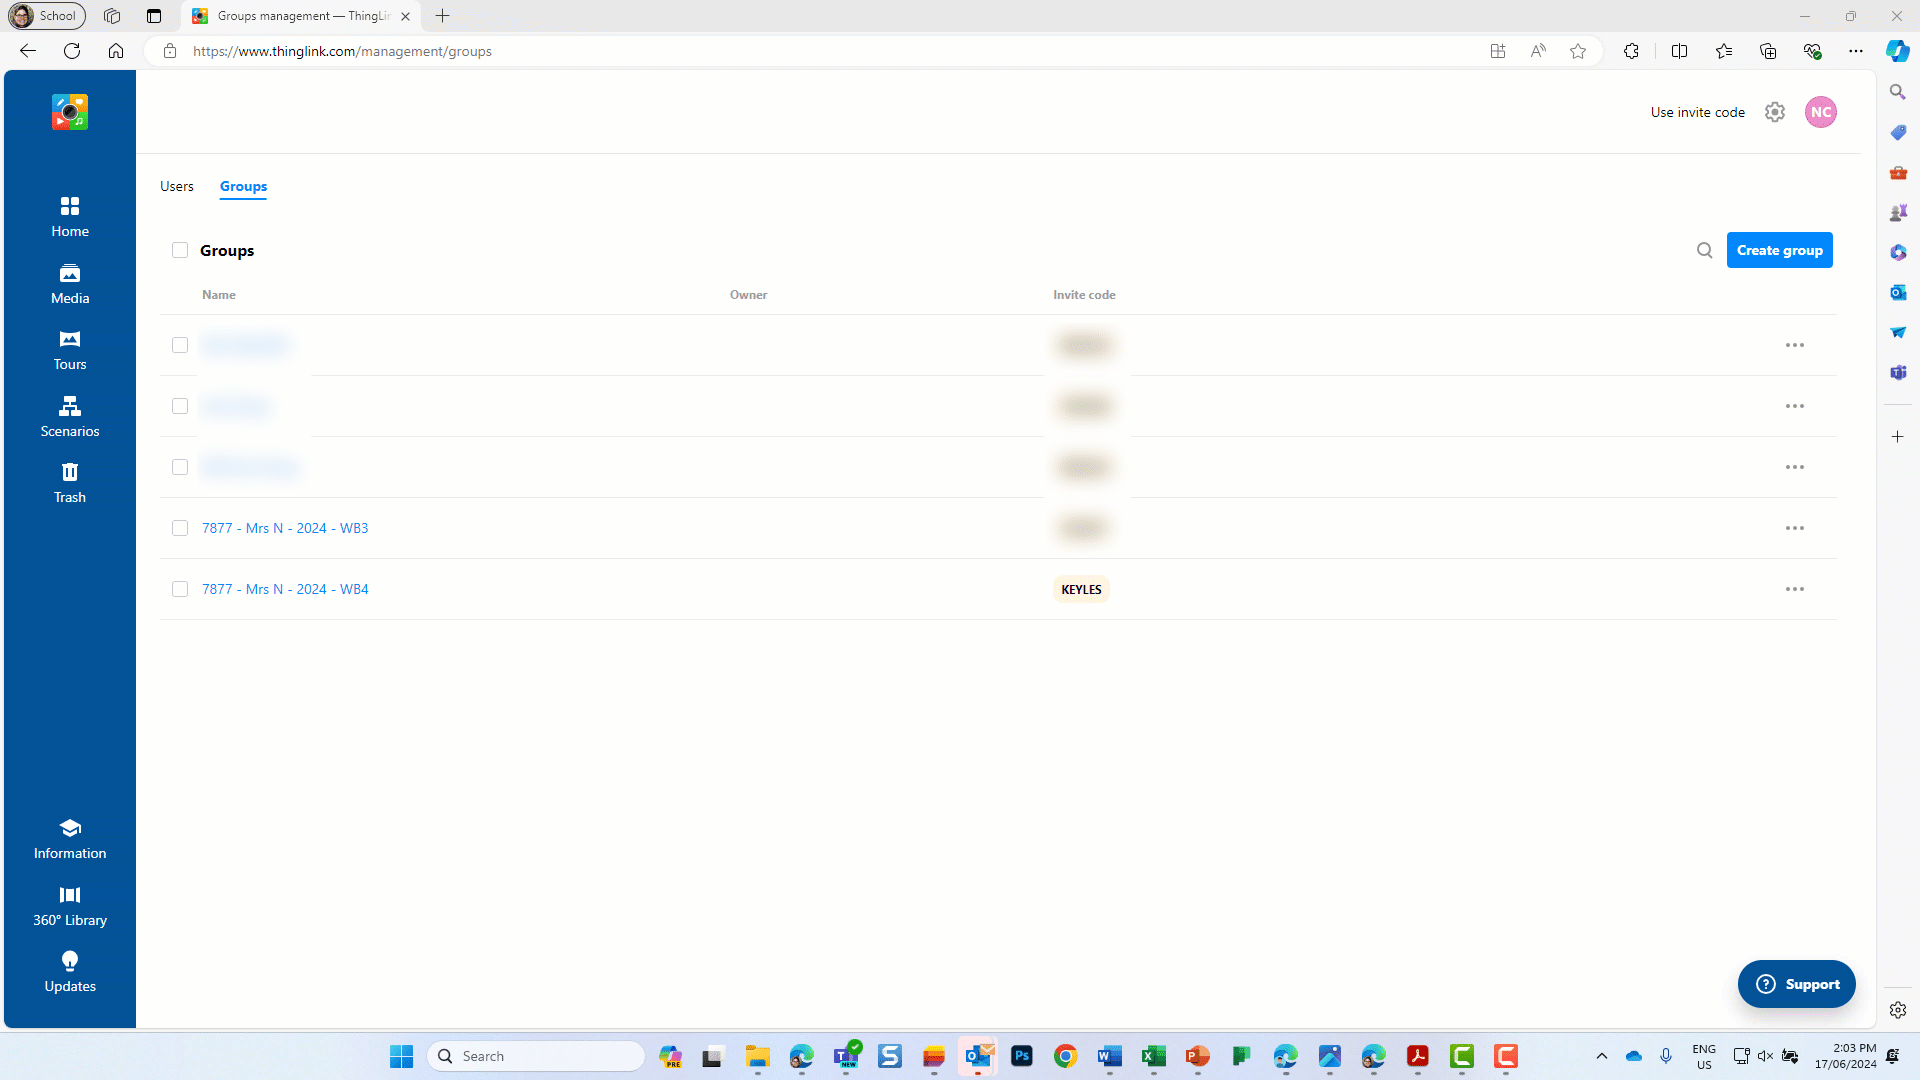Show hidden system tray icons
The width and height of the screenshot is (1920, 1080).
tap(1602, 1056)
